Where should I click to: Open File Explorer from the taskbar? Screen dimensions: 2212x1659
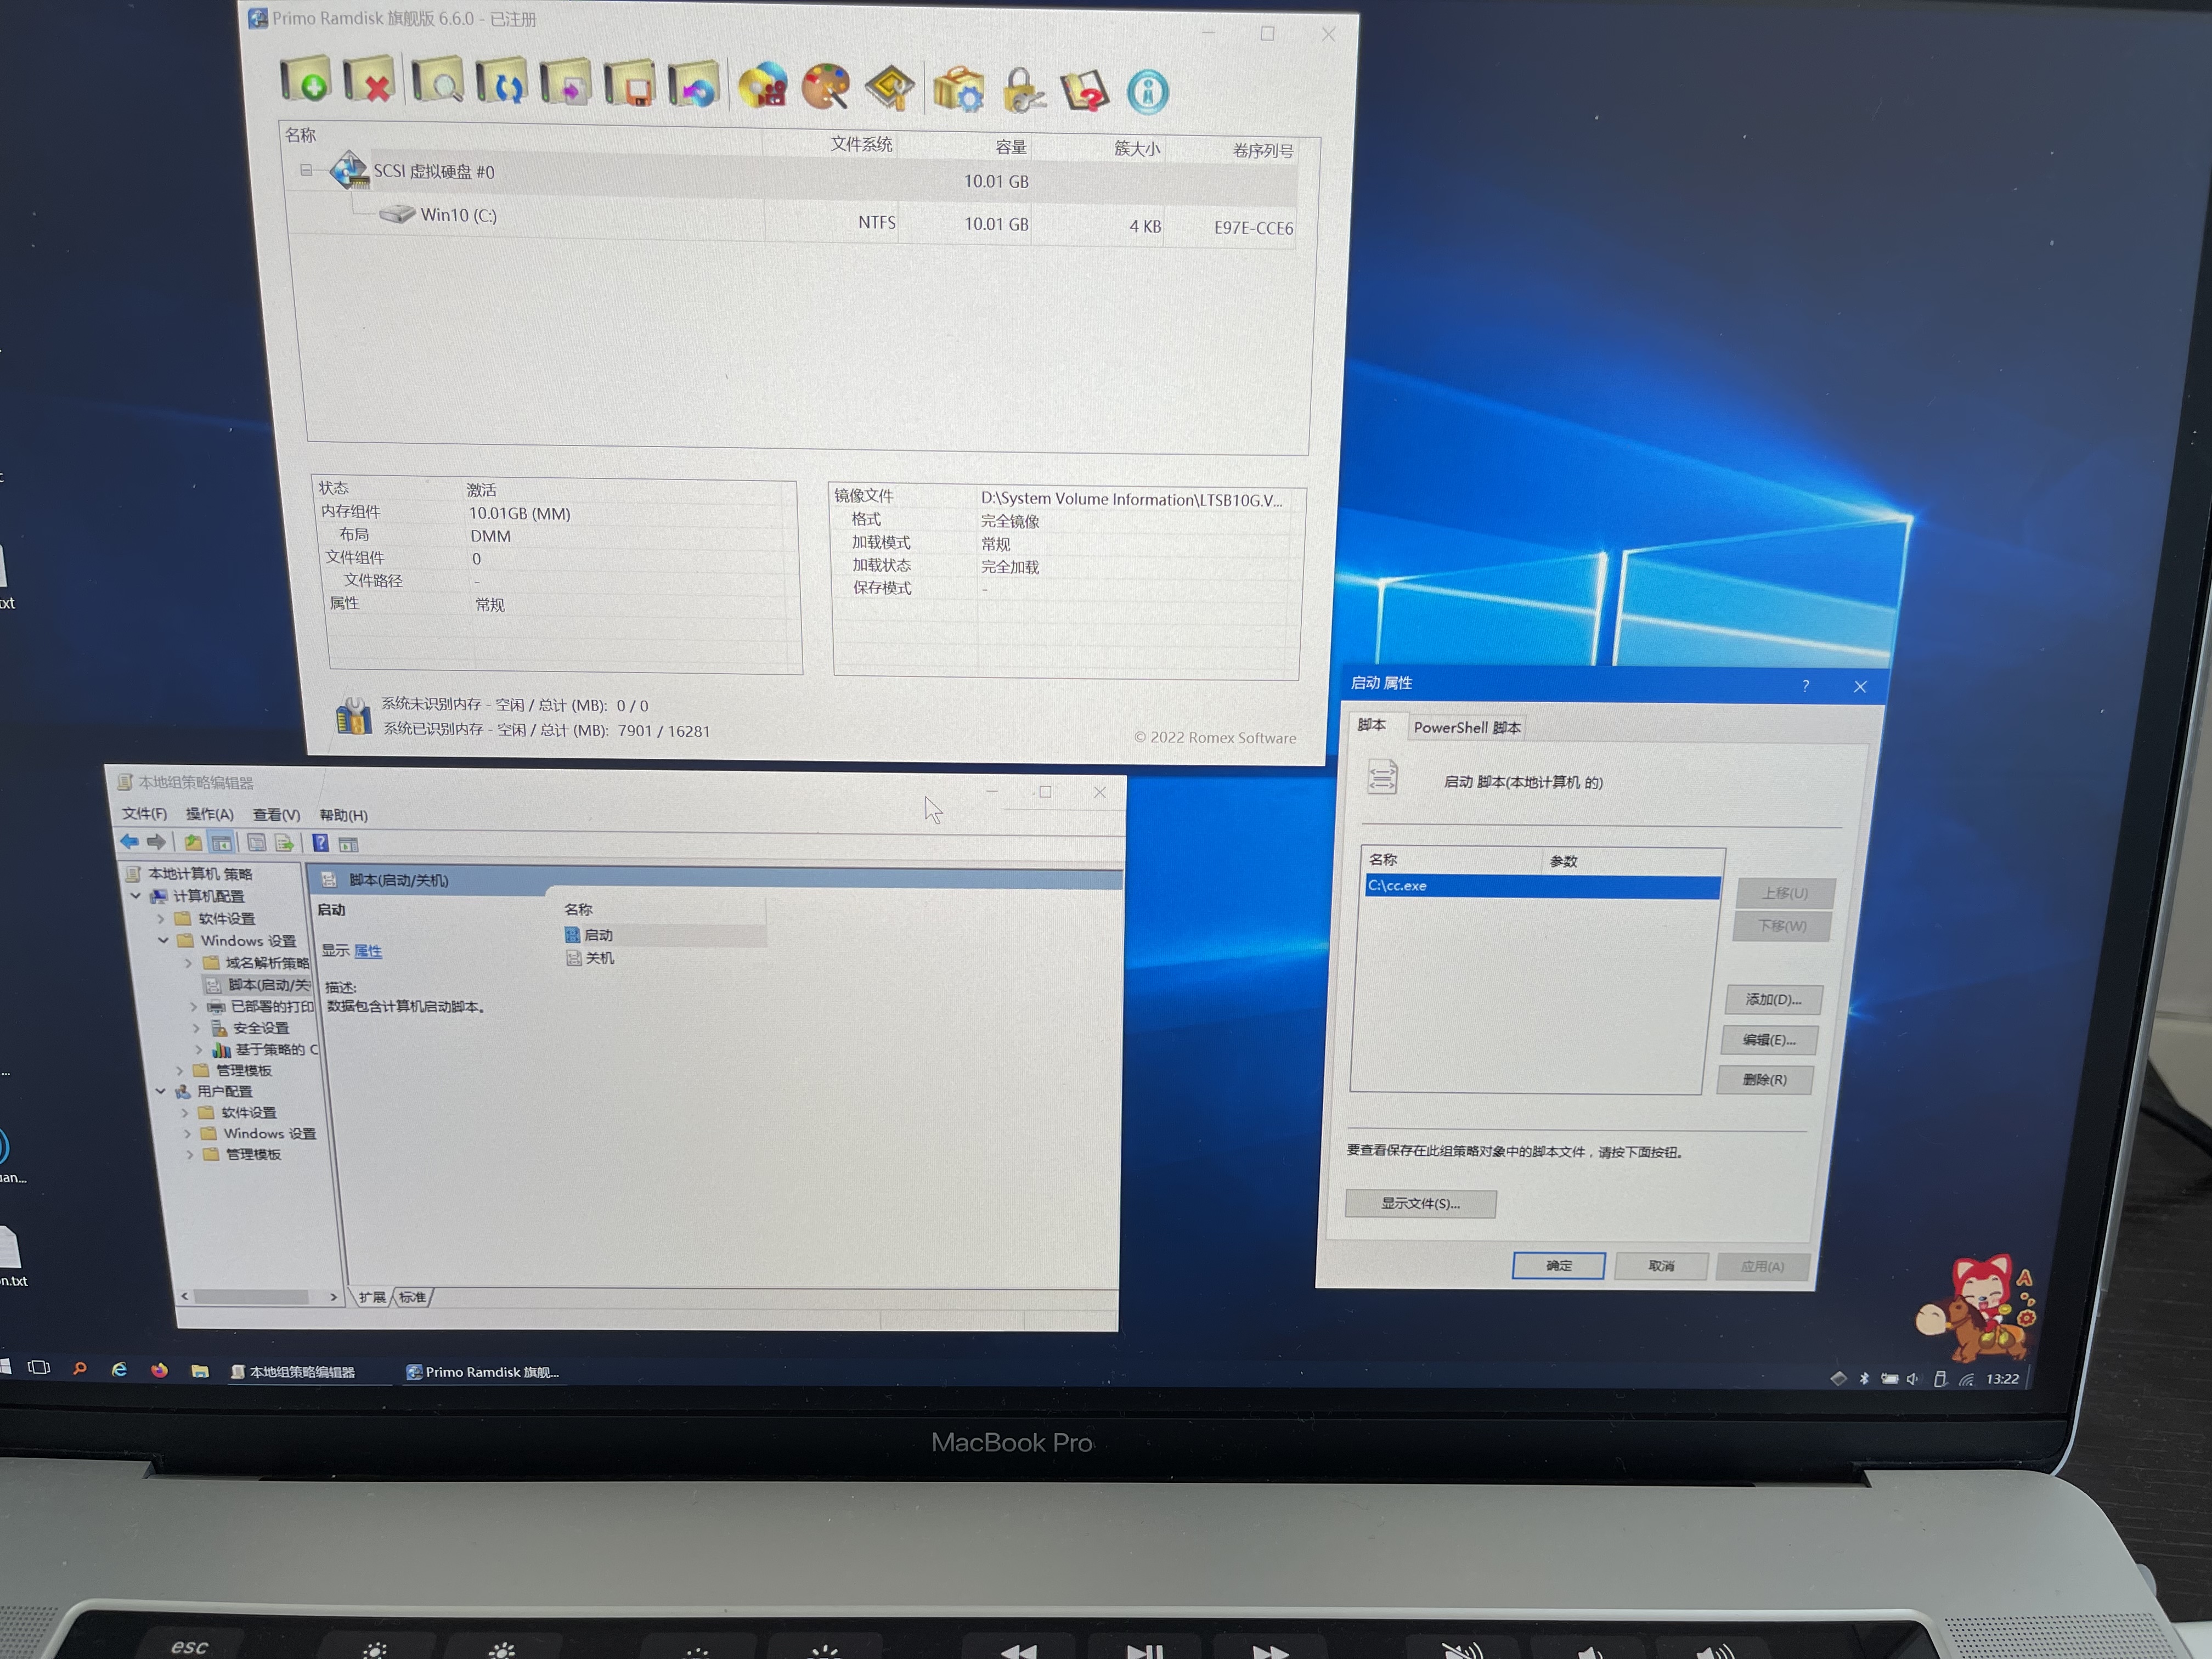point(200,1371)
